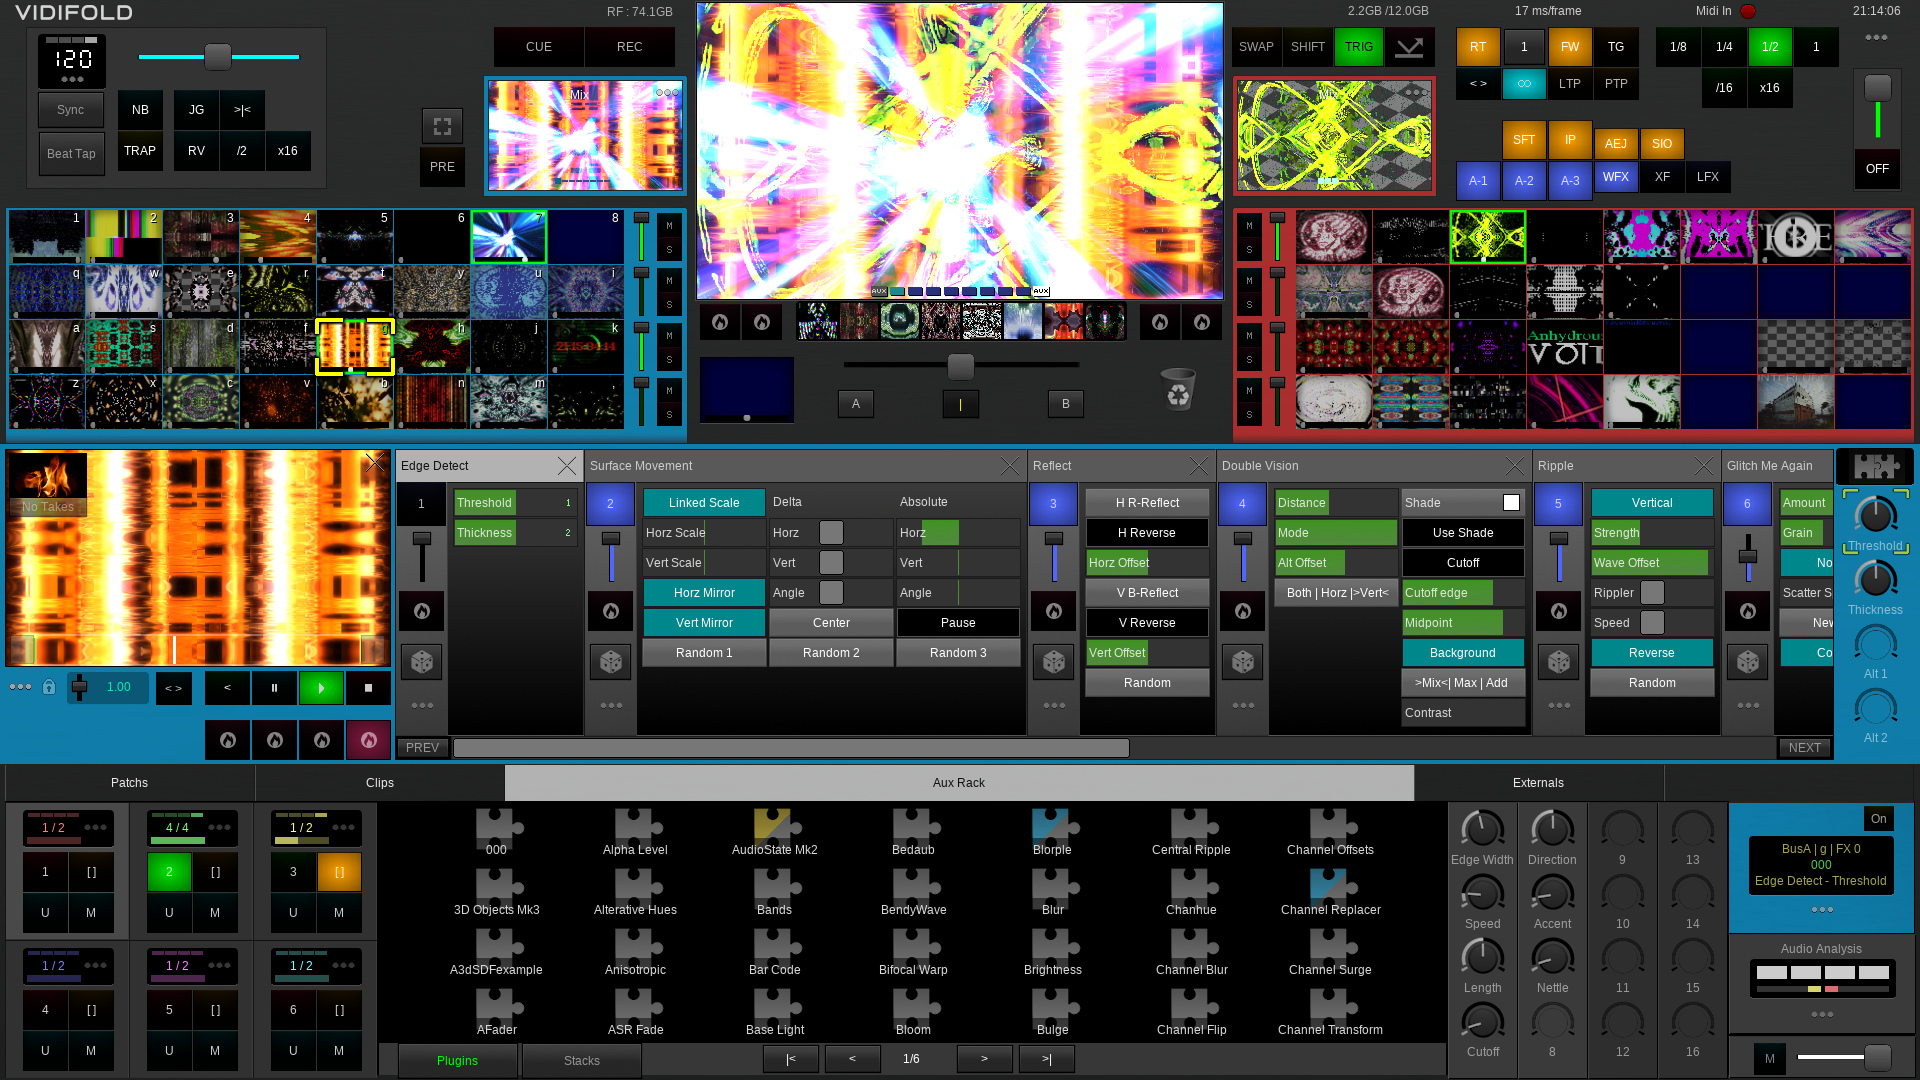The image size is (1920, 1080).
Task: Open the three-dot menu under Edge Detect - Threshold
Action: click(x=1822, y=910)
